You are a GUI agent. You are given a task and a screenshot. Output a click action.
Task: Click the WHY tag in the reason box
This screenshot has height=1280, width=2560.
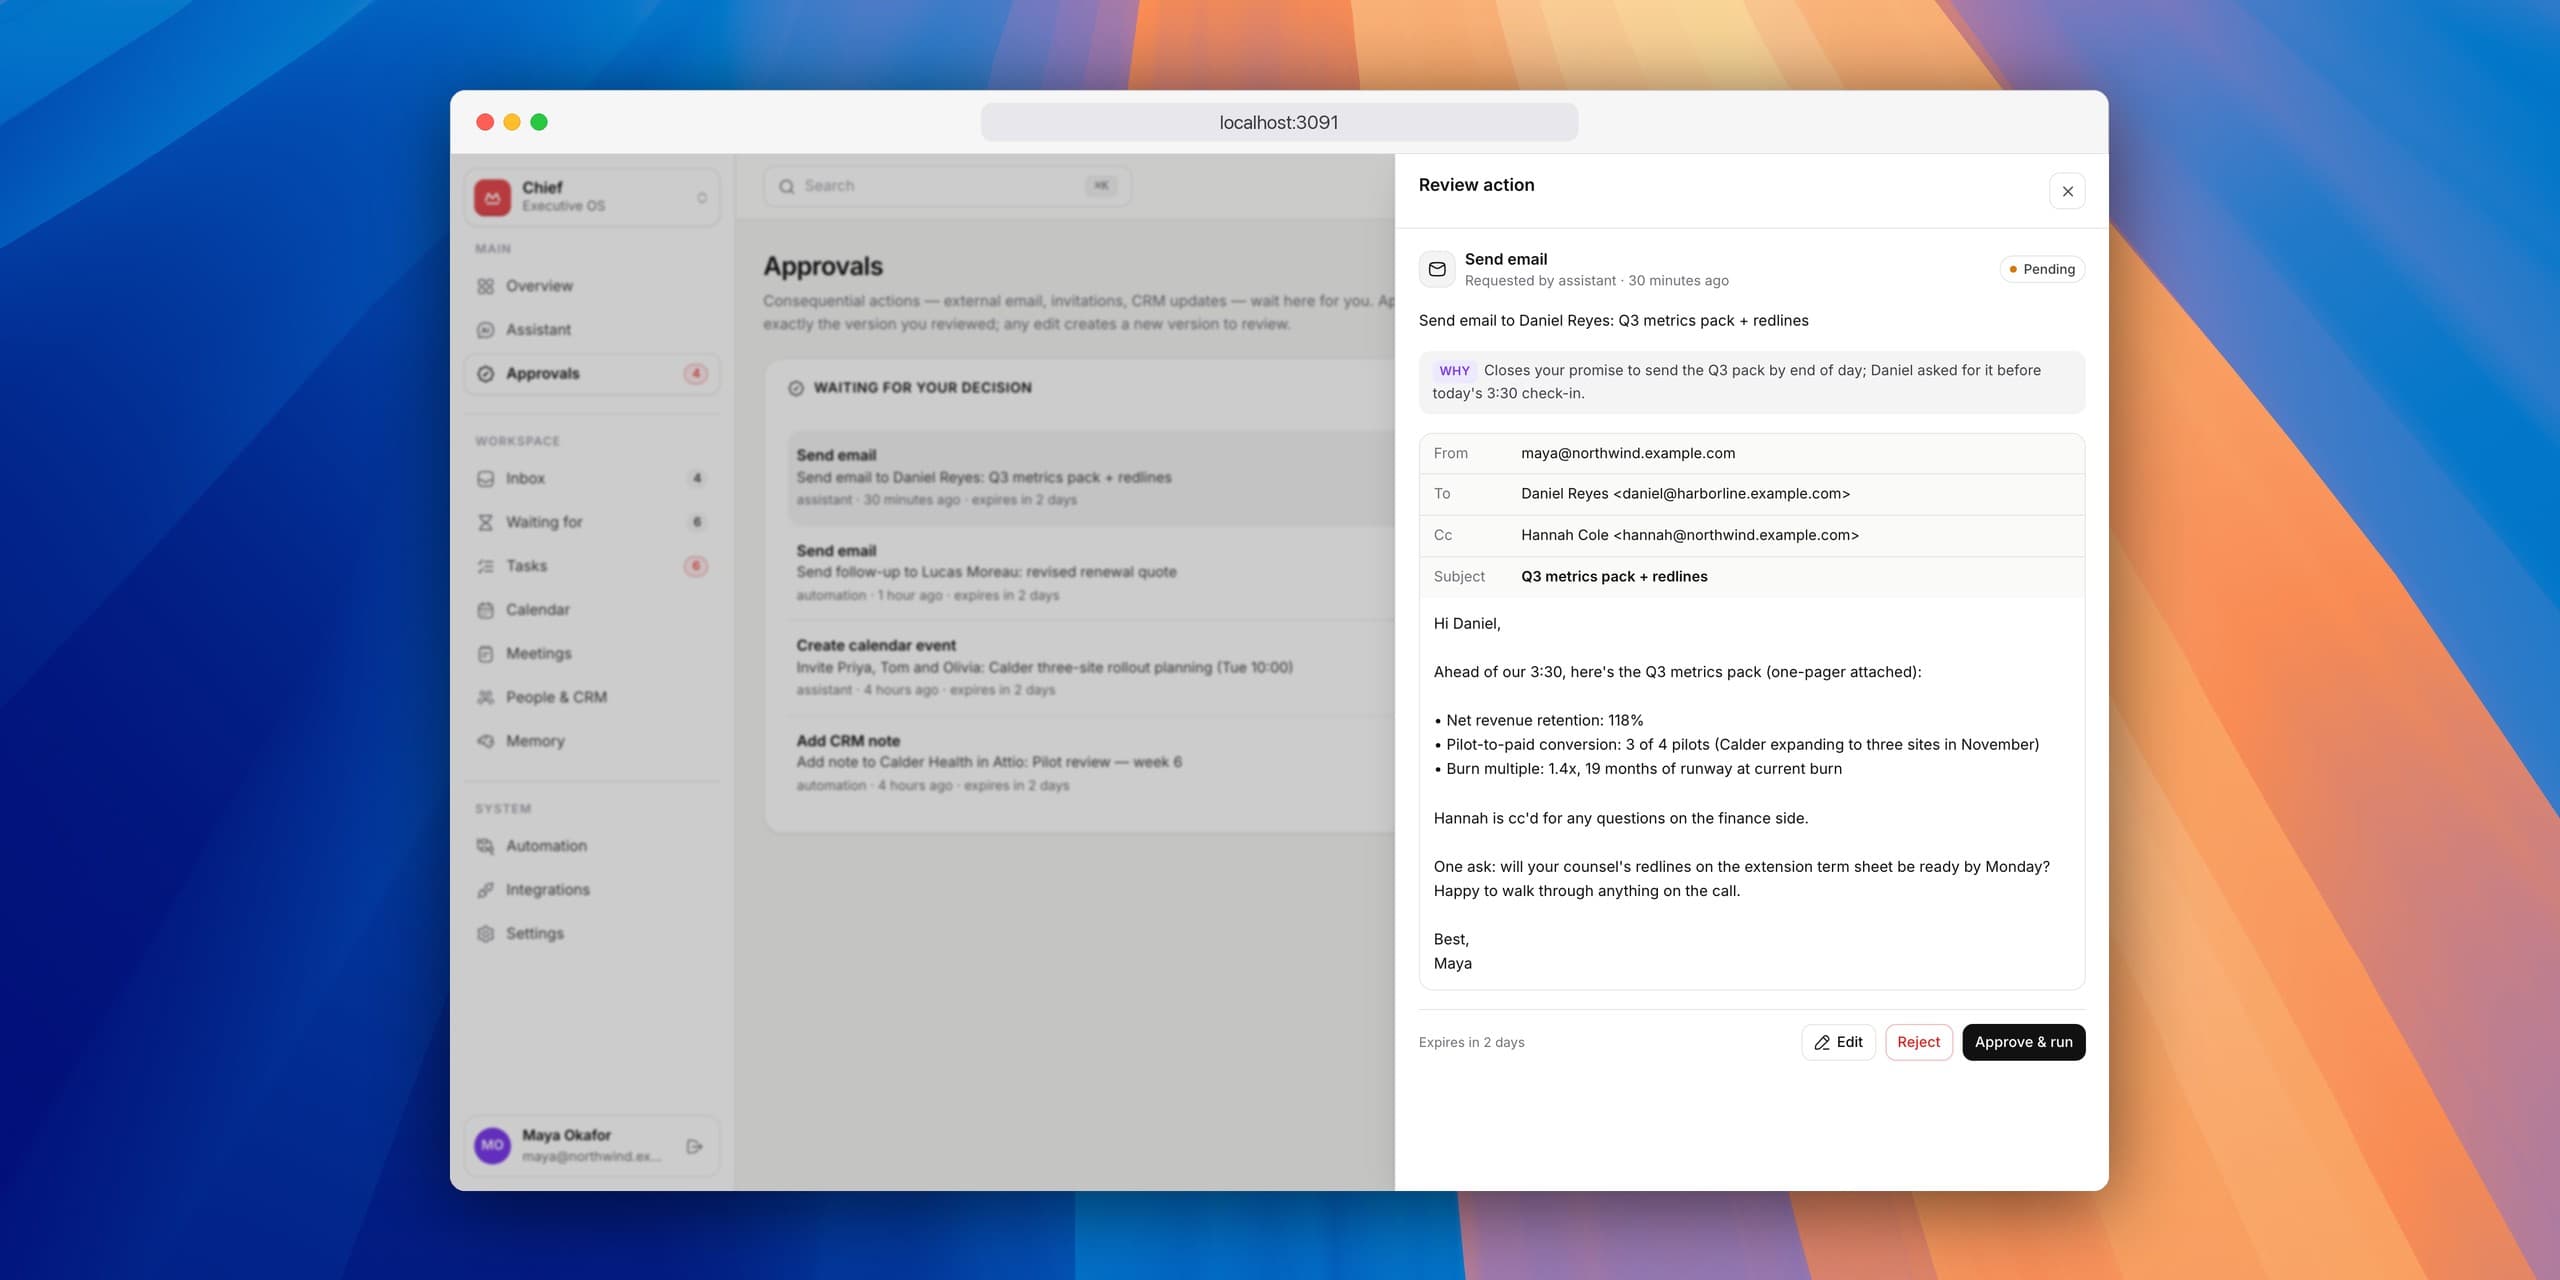coord(1454,370)
